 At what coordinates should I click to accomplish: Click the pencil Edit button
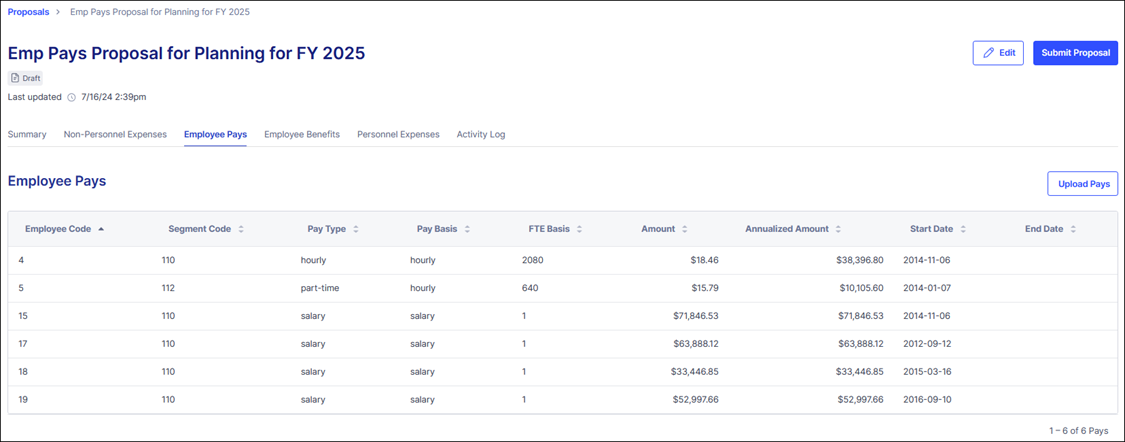click(997, 53)
